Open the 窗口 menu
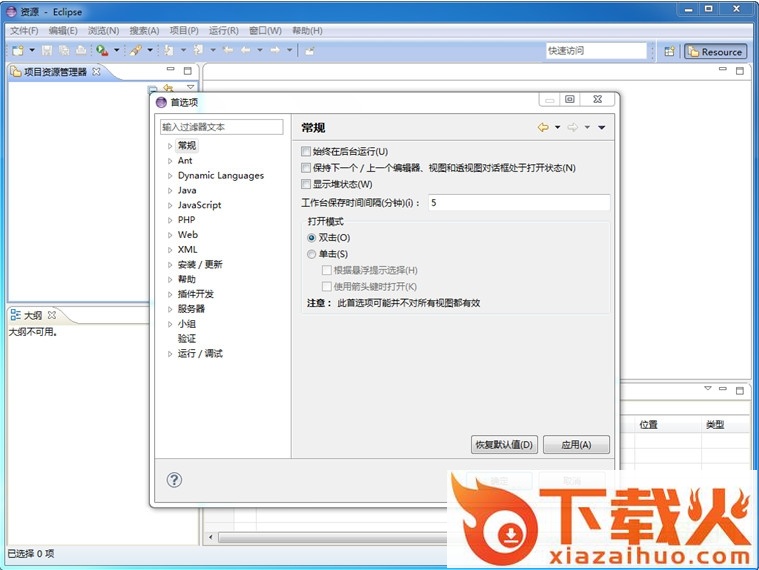Image resolution: width=759 pixels, height=570 pixels. coord(265,31)
